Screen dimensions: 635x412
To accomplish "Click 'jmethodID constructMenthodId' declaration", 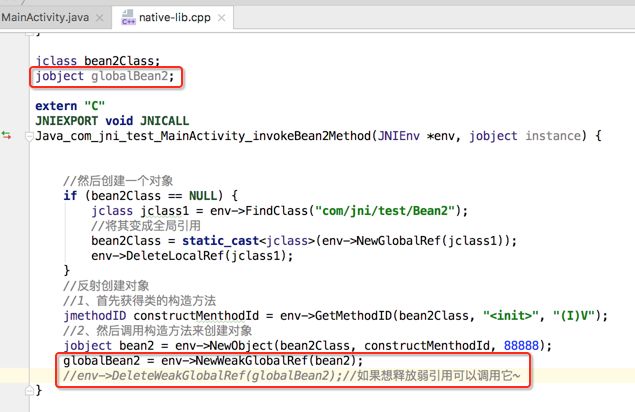I will point(161,316).
